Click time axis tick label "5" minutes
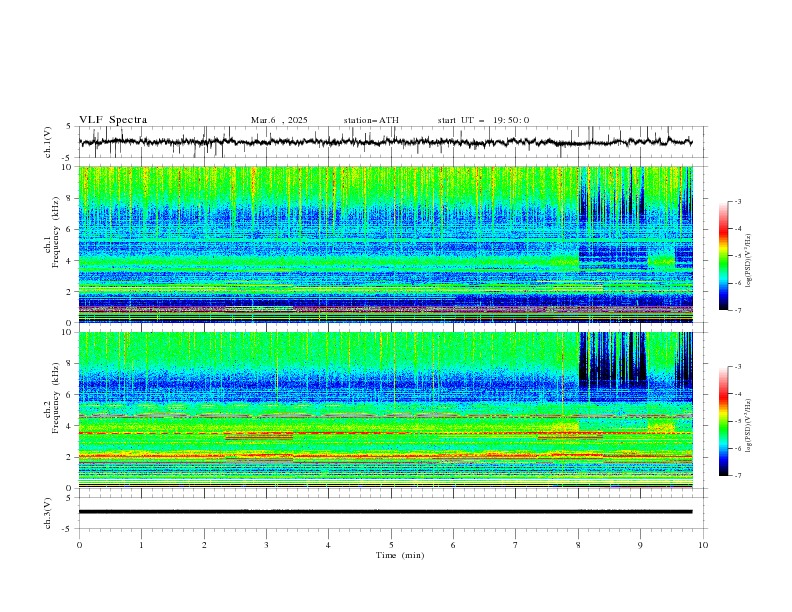The height and width of the screenshot is (612, 792). [x=391, y=545]
